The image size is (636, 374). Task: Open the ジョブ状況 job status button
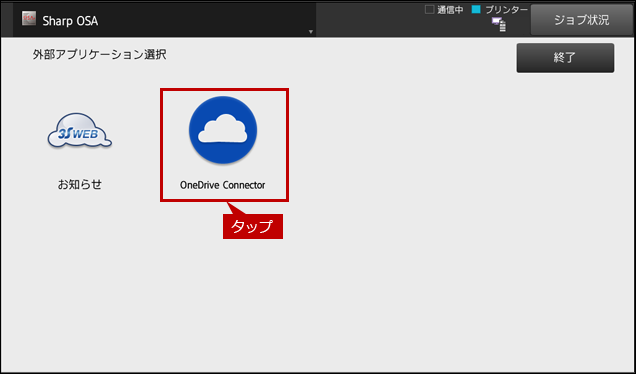click(x=581, y=20)
